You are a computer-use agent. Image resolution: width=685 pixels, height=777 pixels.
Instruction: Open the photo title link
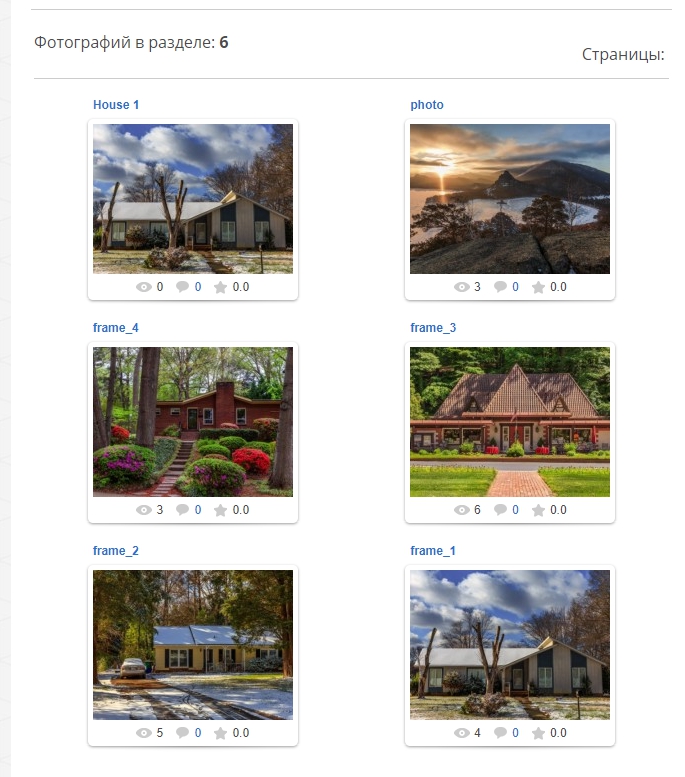(427, 105)
